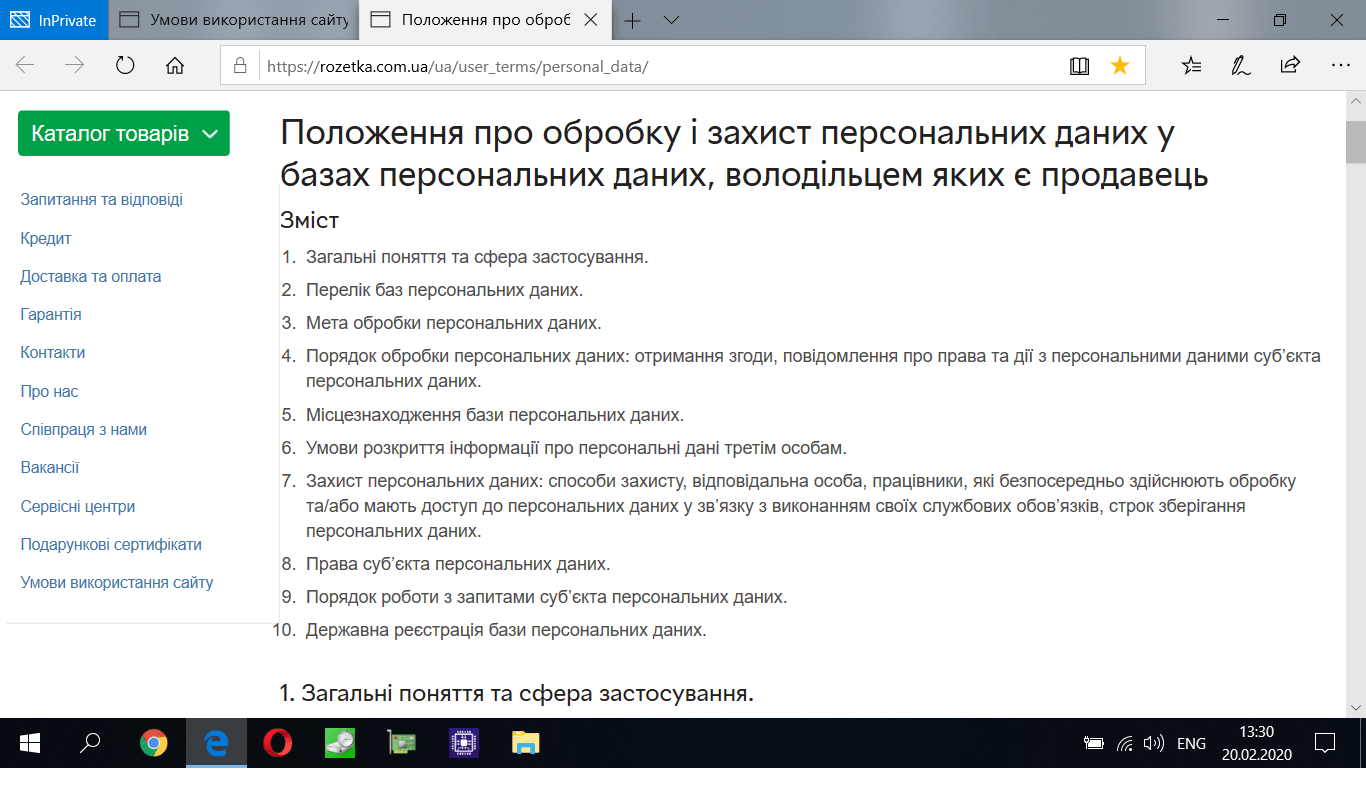Screen dimensions: 1366x802
Task: Open the Action Center notifications icon
Action: click(x=1325, y=743)
